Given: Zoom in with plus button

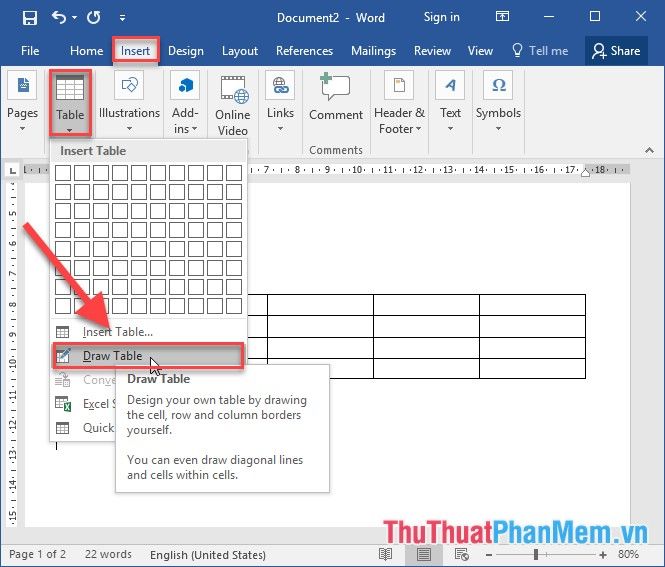Looking at the screenshot, I should pyautogui.click(x=603, y=555).
